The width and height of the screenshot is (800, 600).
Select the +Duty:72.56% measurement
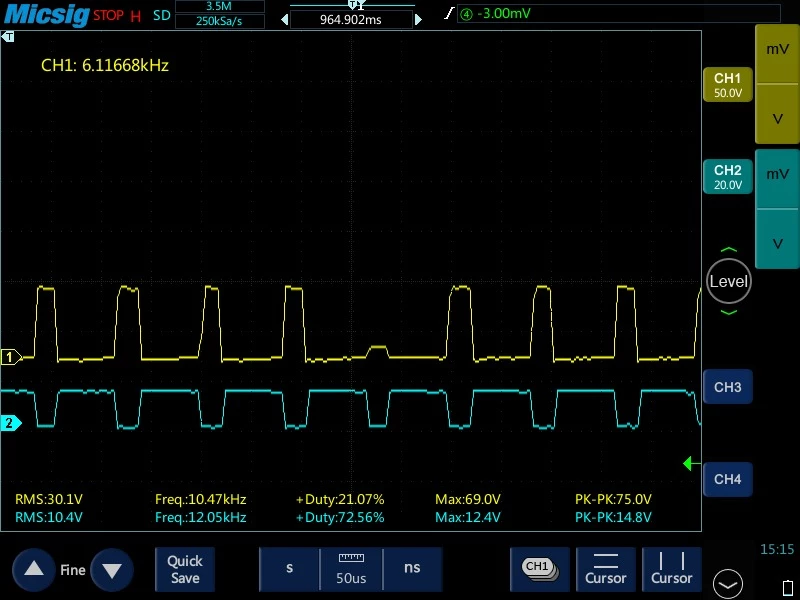(340, 517)
